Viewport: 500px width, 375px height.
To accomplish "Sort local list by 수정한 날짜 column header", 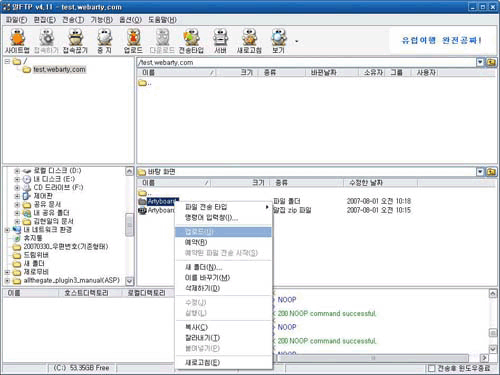I will (380, 183).
